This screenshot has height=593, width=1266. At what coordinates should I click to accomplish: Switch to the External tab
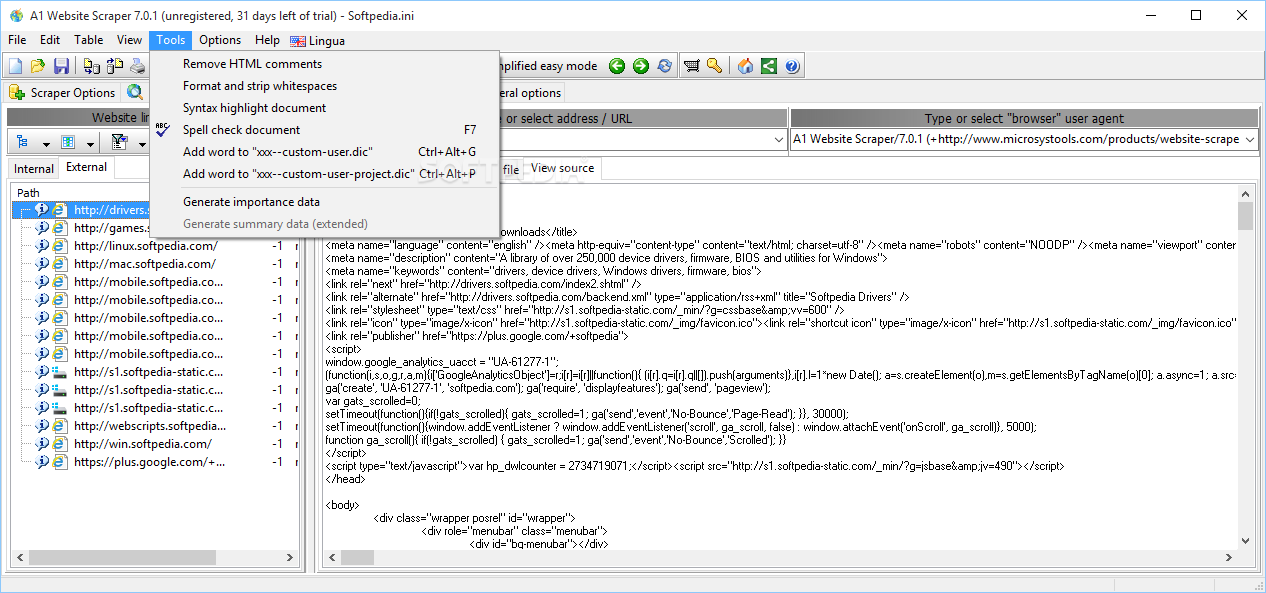(86, 167)
